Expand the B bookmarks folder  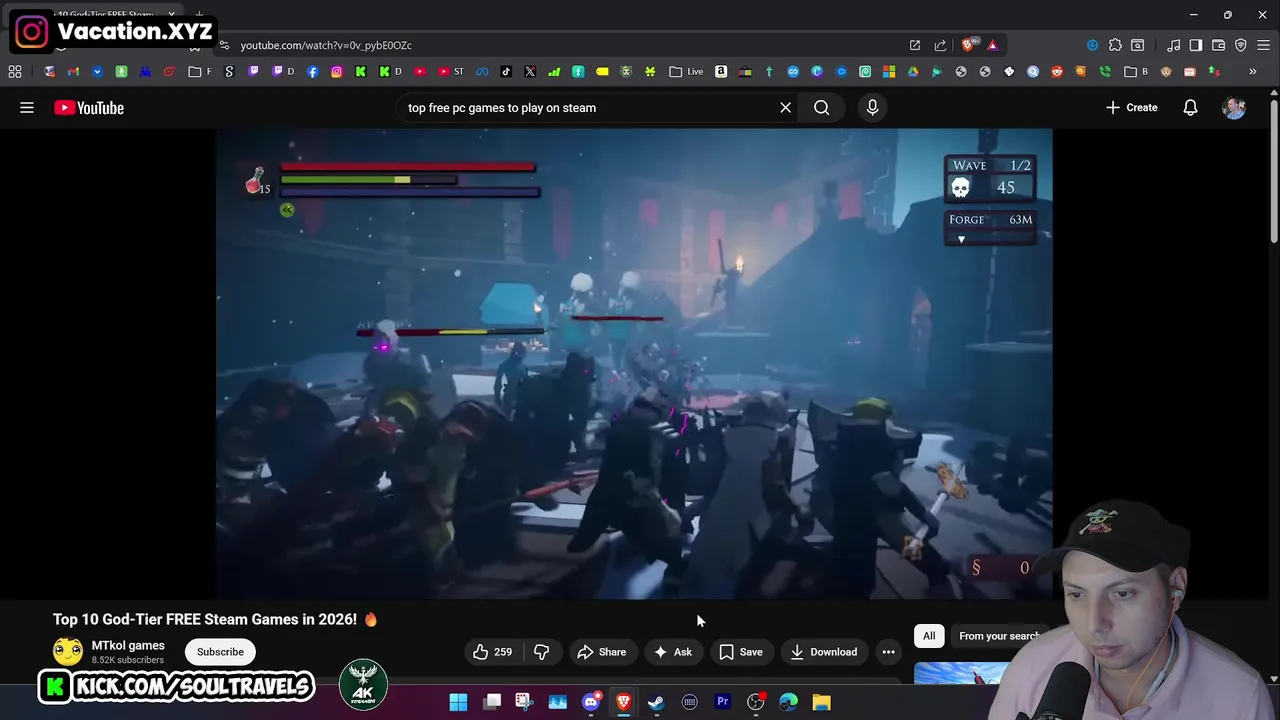(1136, 72)
